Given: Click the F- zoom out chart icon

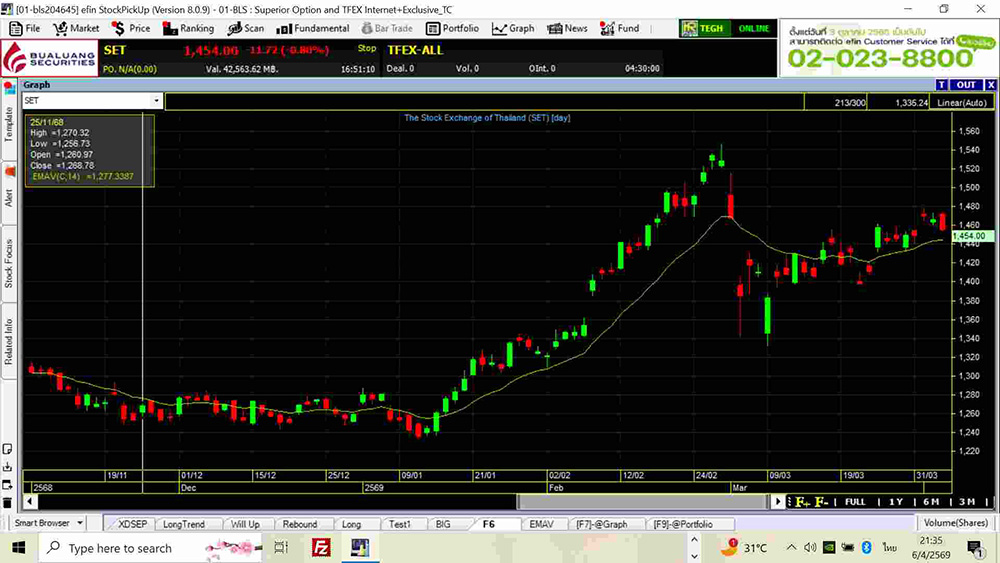Looking at the screenshot, I should tap(821, 501).
